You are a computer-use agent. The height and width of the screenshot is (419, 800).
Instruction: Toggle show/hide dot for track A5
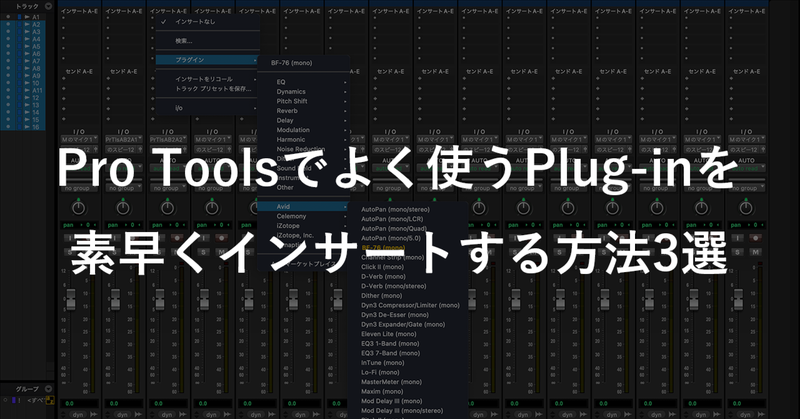8,46
